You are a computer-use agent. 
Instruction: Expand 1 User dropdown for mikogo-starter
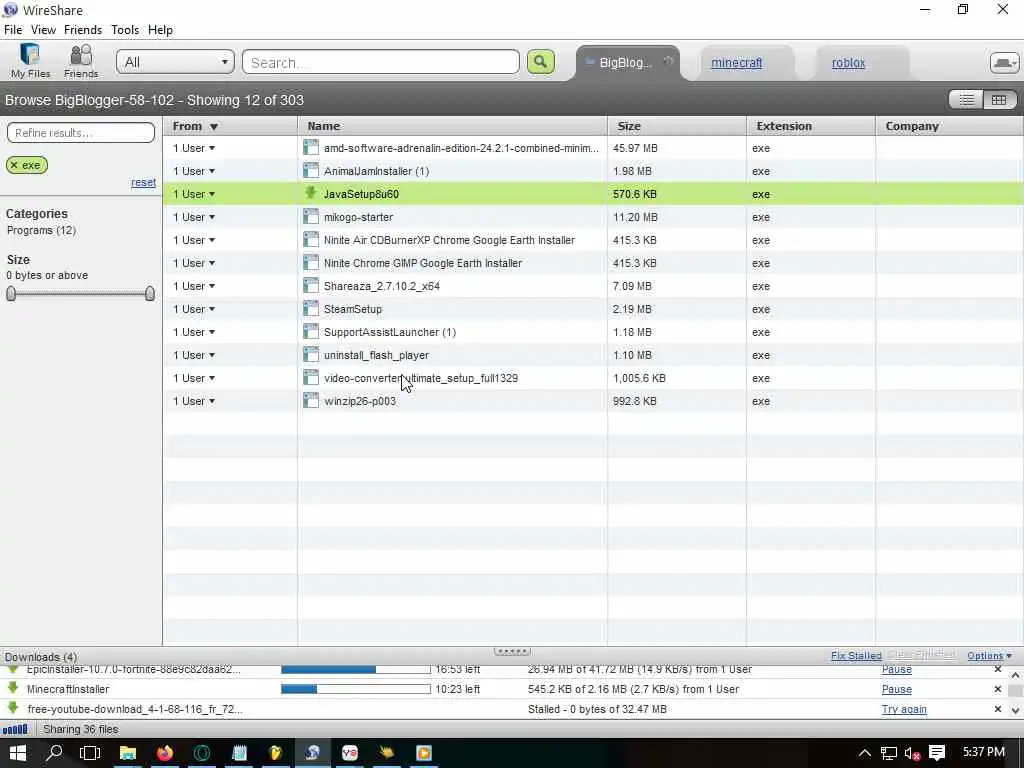[x=212, y=217]
